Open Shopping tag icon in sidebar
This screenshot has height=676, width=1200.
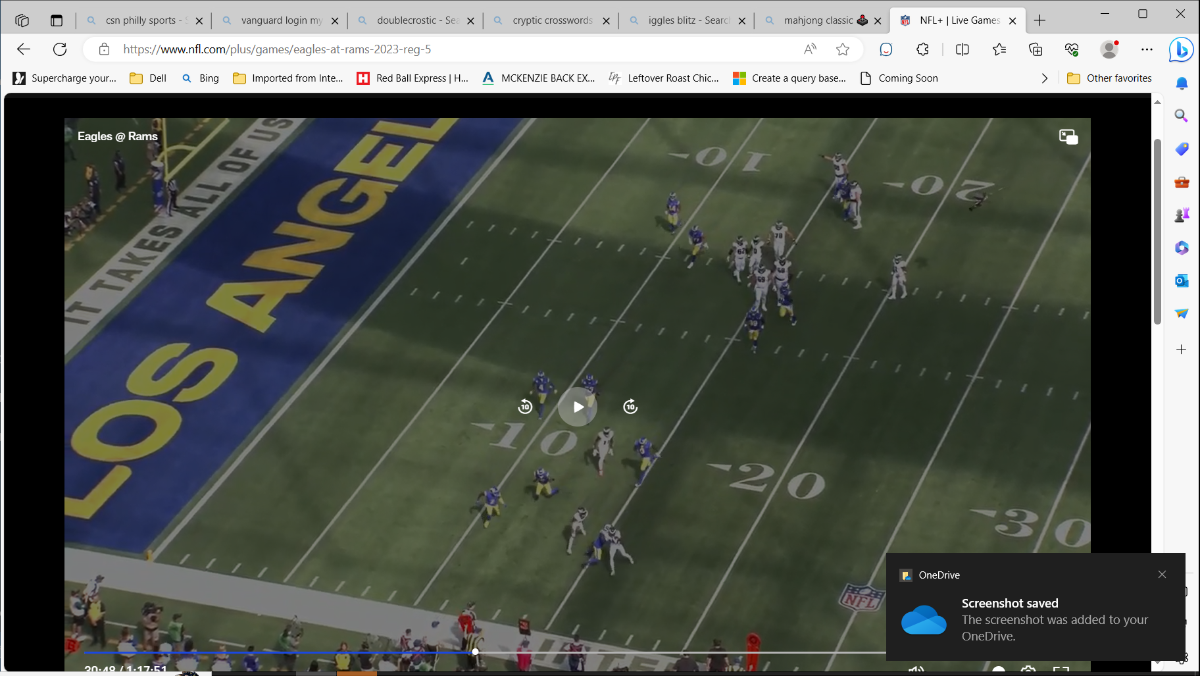coord(1181,149)
